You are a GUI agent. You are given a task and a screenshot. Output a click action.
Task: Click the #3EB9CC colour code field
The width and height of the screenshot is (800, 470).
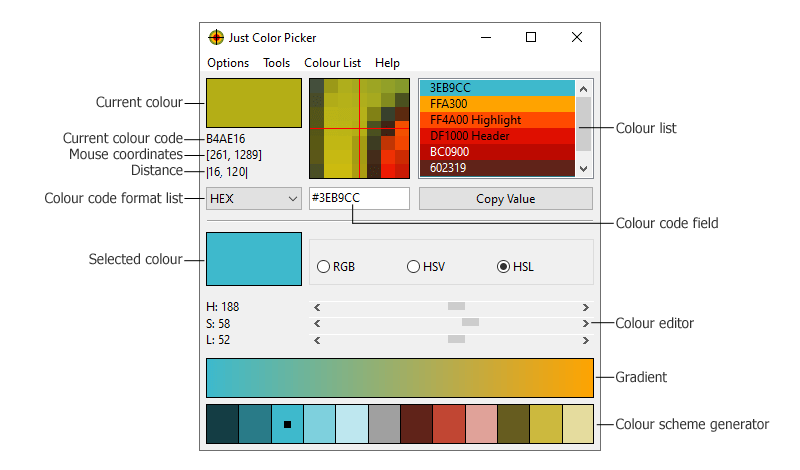coord(359,198)
